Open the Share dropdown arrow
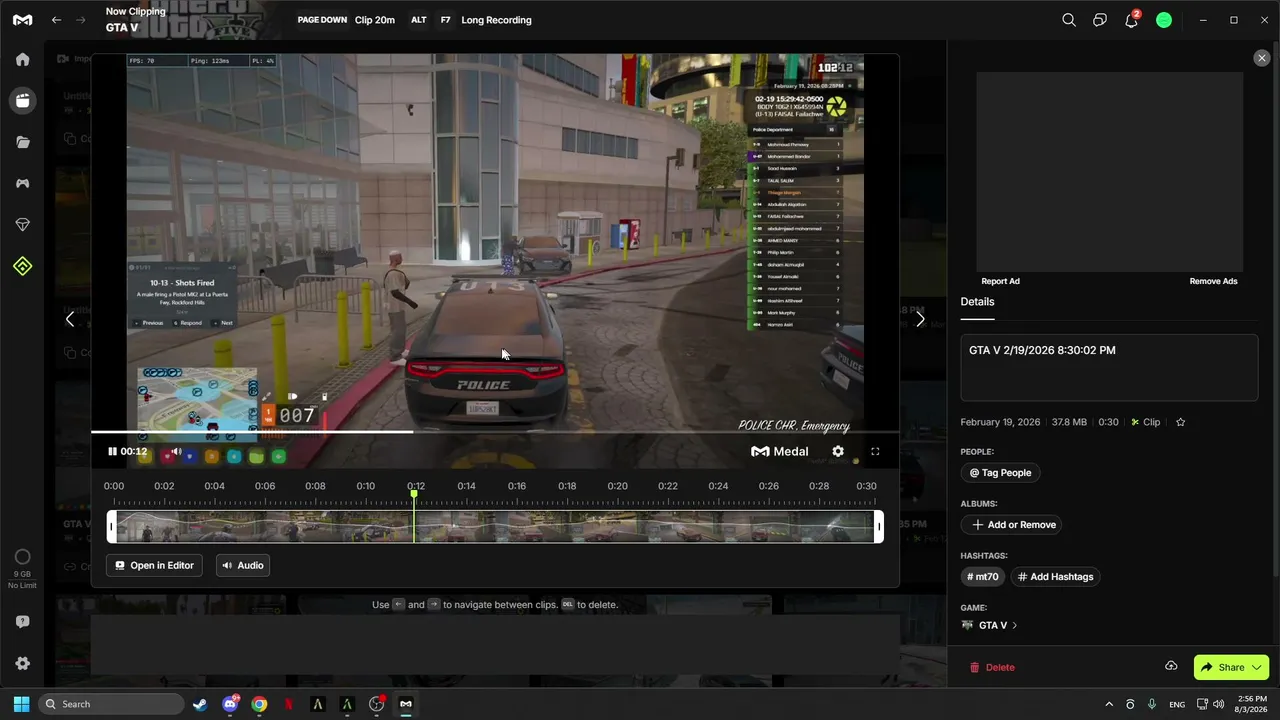Viewport: 1280px width, 720px height. pyautogui.click(x=1258, y=667)
